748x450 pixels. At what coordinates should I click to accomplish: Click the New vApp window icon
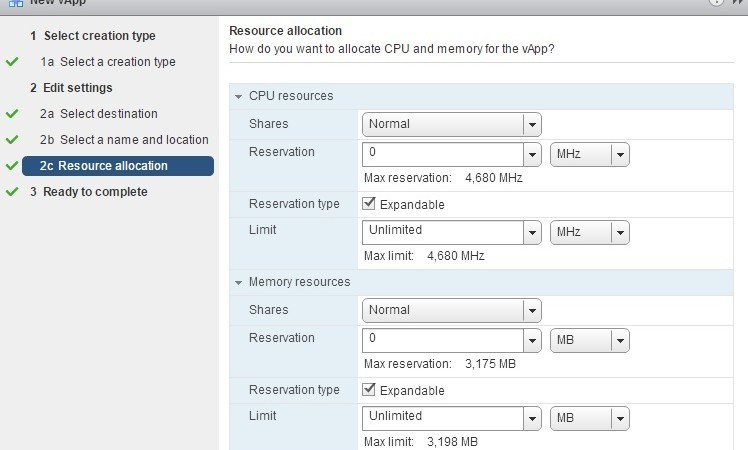[x=16, y=3]
